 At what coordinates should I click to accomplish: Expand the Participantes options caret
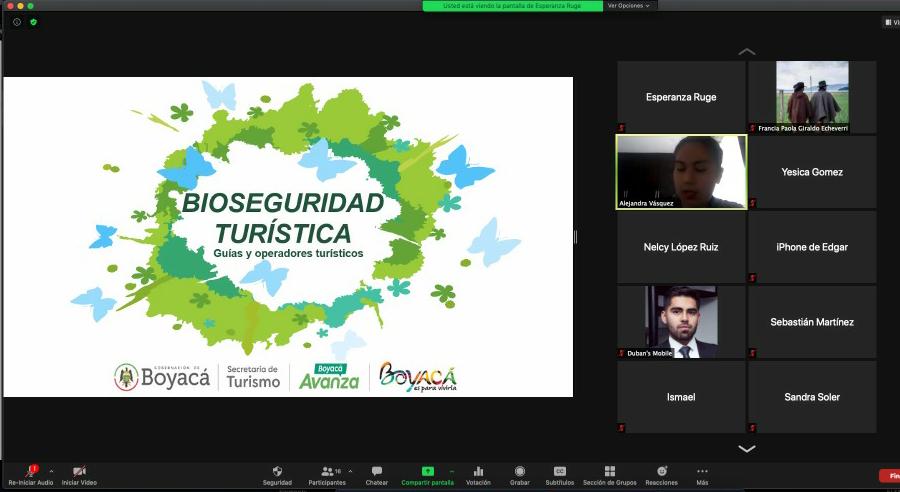point(350,470)
